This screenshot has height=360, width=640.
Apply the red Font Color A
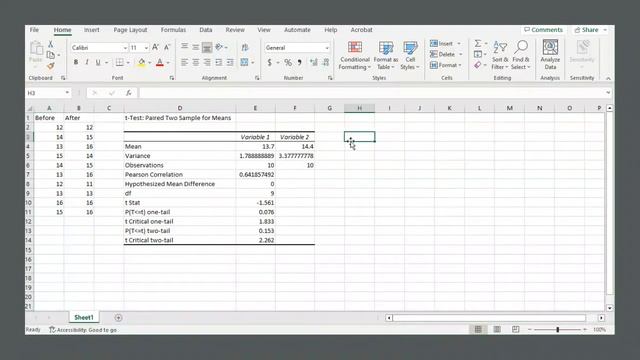(160, 62)
